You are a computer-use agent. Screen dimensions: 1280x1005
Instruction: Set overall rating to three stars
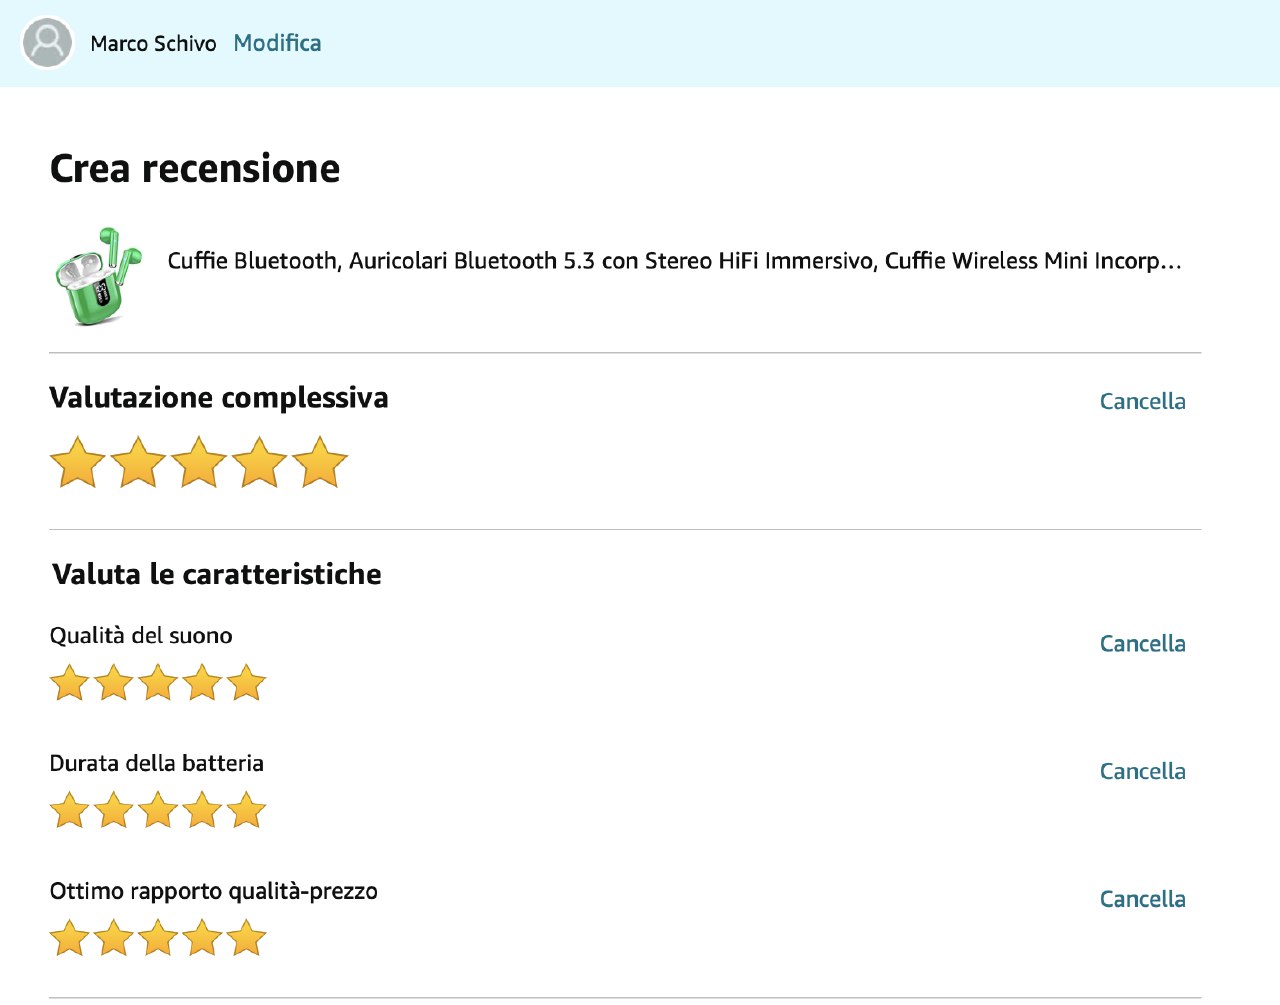(x=199, y=462)
